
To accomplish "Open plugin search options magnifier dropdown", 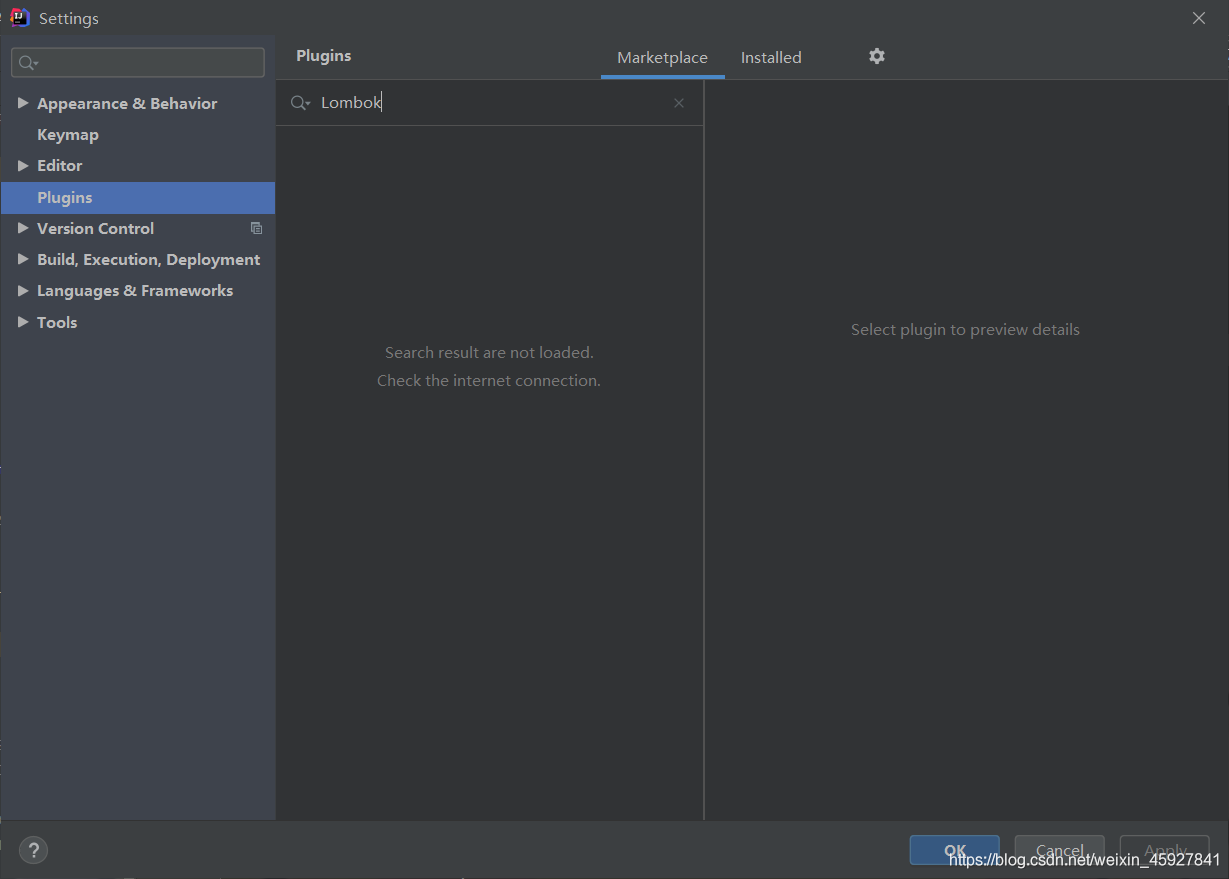I will coord(300,103).
